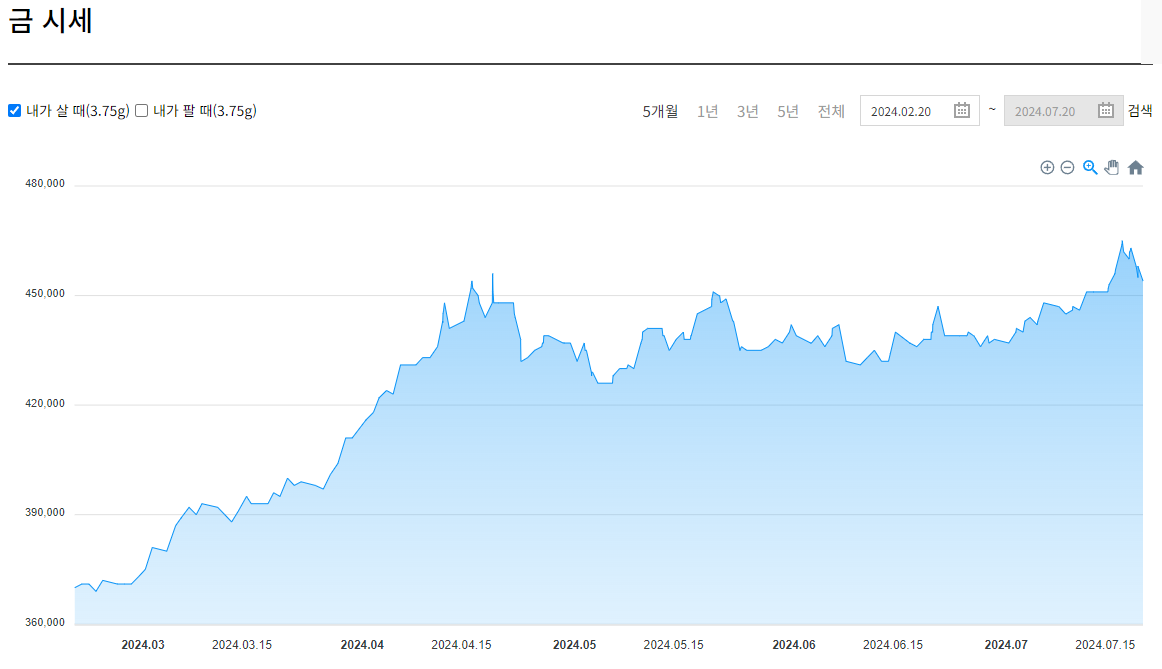Activate the hand panning tool

pyautogui.click(x=1112, y=167)
